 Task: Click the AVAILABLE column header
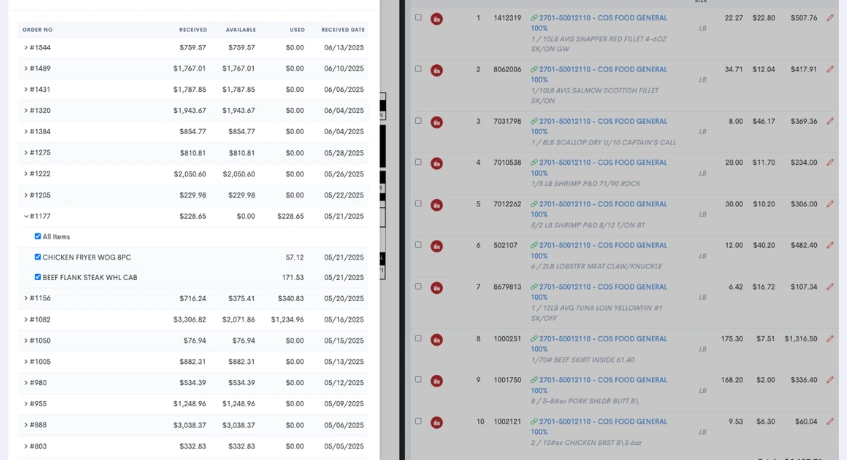(241, 30)
